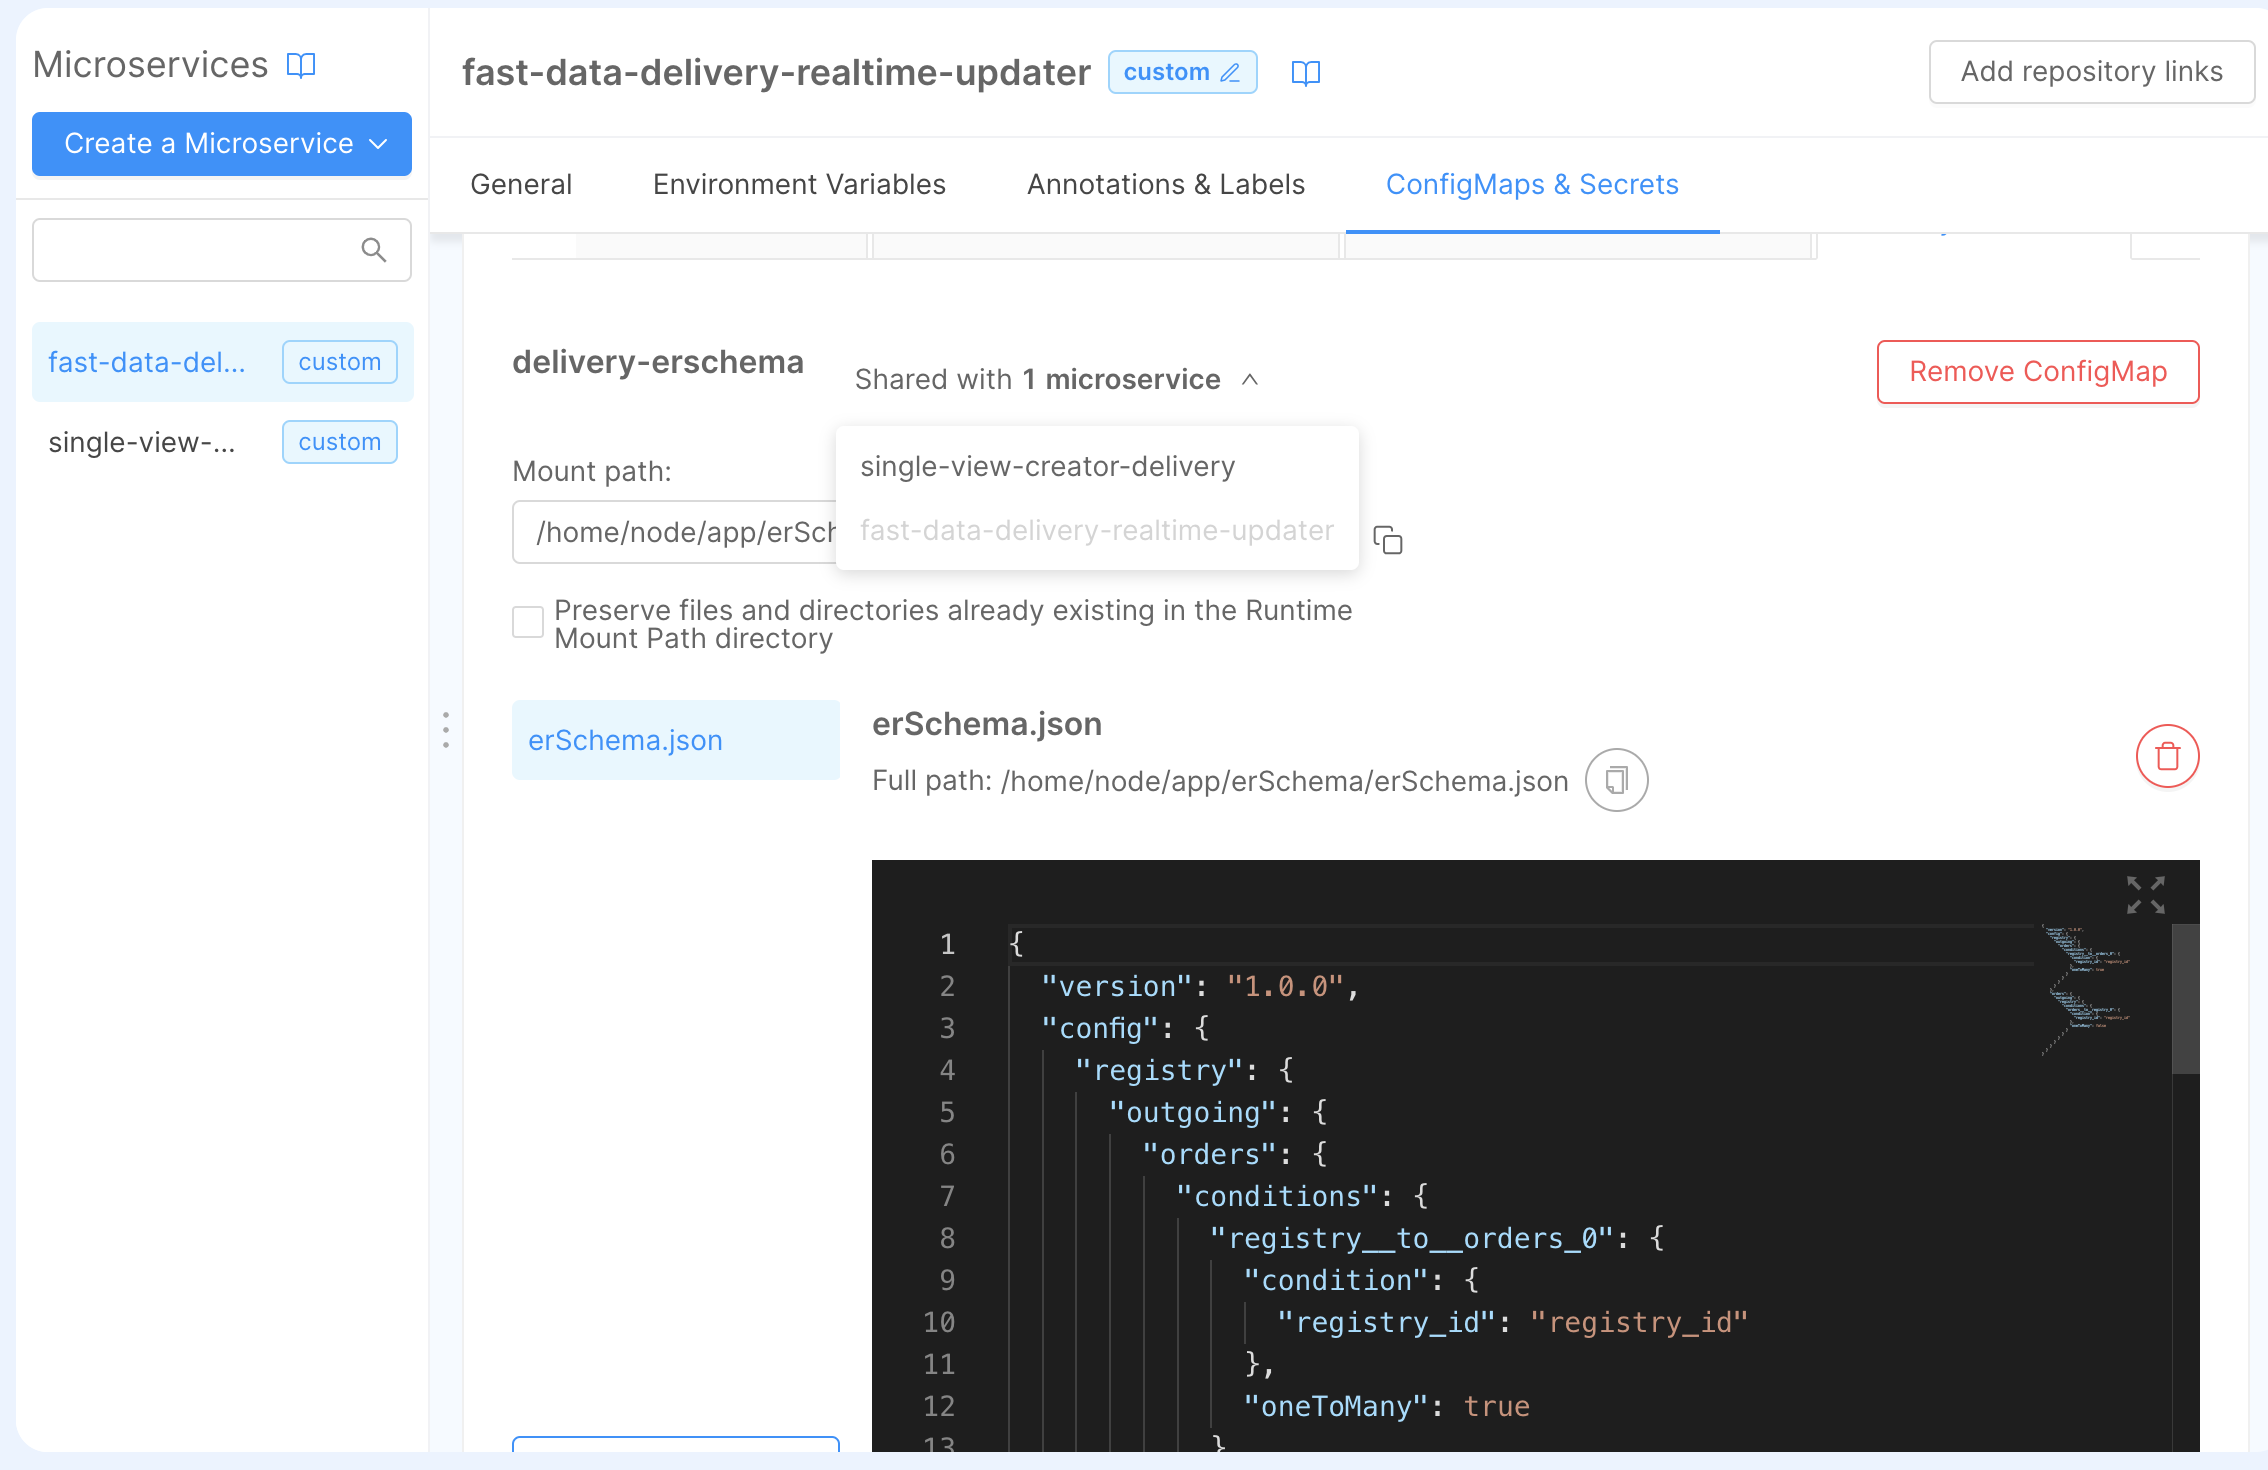This screenshot has height=1470, width=2268.
Task: Copy the mount path
Action: tap(1388, 540)
